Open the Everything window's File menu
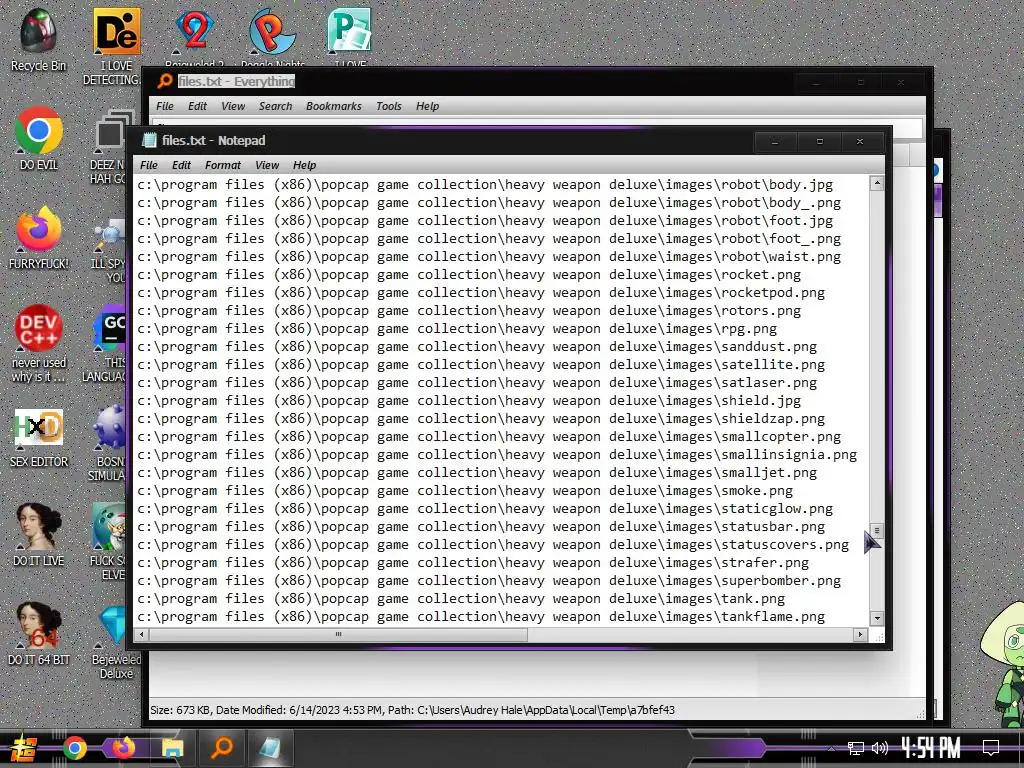The image size is (1024, 768). (165, 106)
